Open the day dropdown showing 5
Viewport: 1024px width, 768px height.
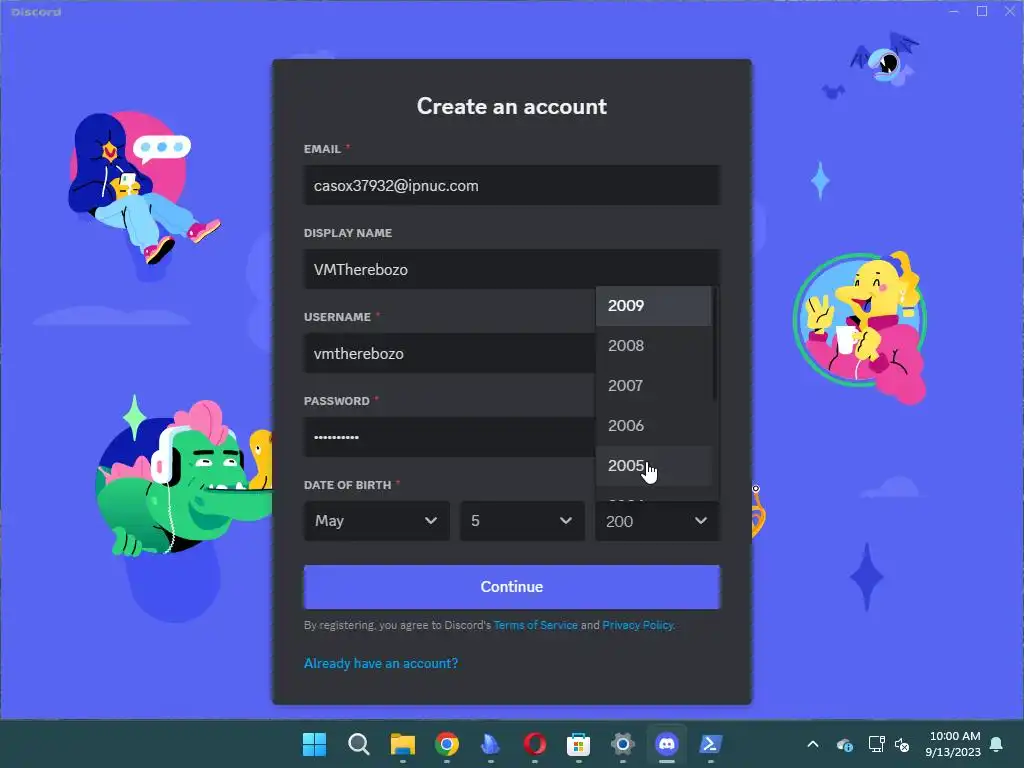(522, 520)
